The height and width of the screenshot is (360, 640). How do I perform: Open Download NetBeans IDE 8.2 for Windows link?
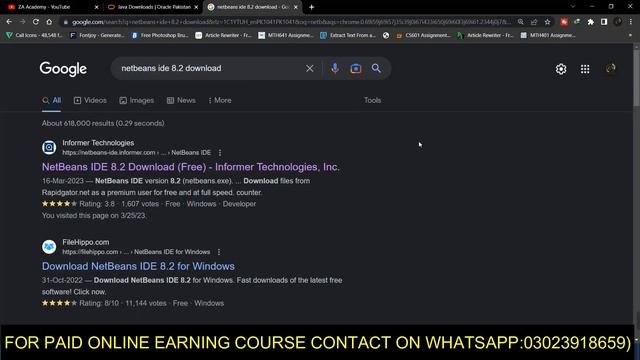pyautogui.click(x=138, y=266)
